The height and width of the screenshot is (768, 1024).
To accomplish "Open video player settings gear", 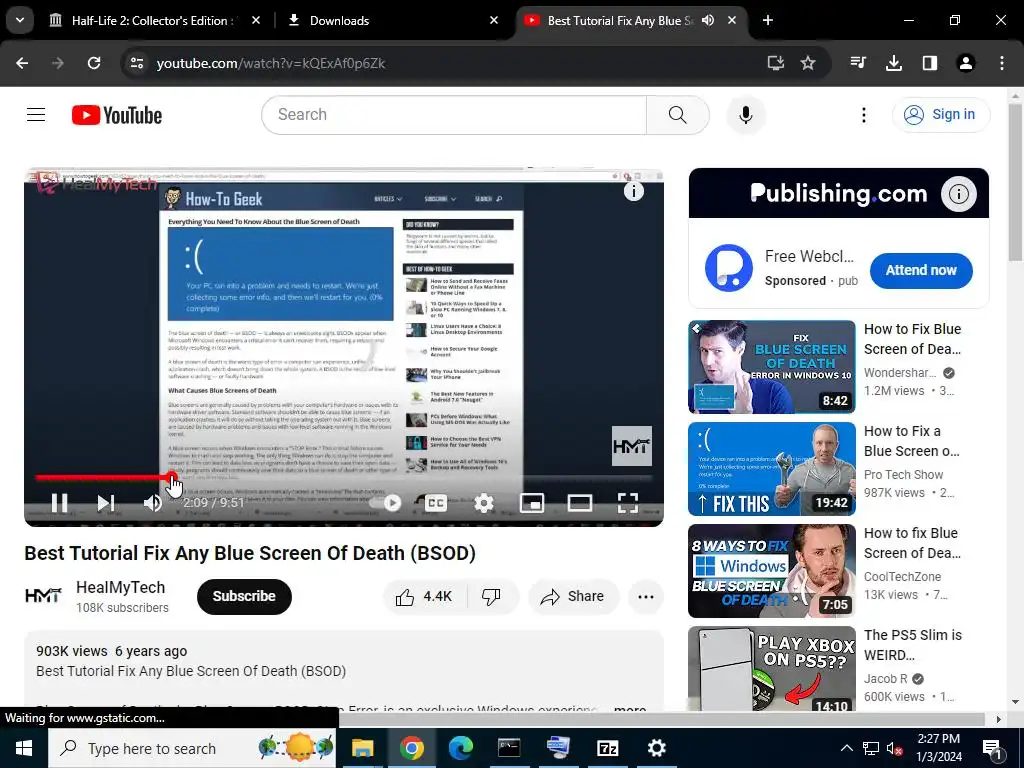I will (x=484, y=502).
